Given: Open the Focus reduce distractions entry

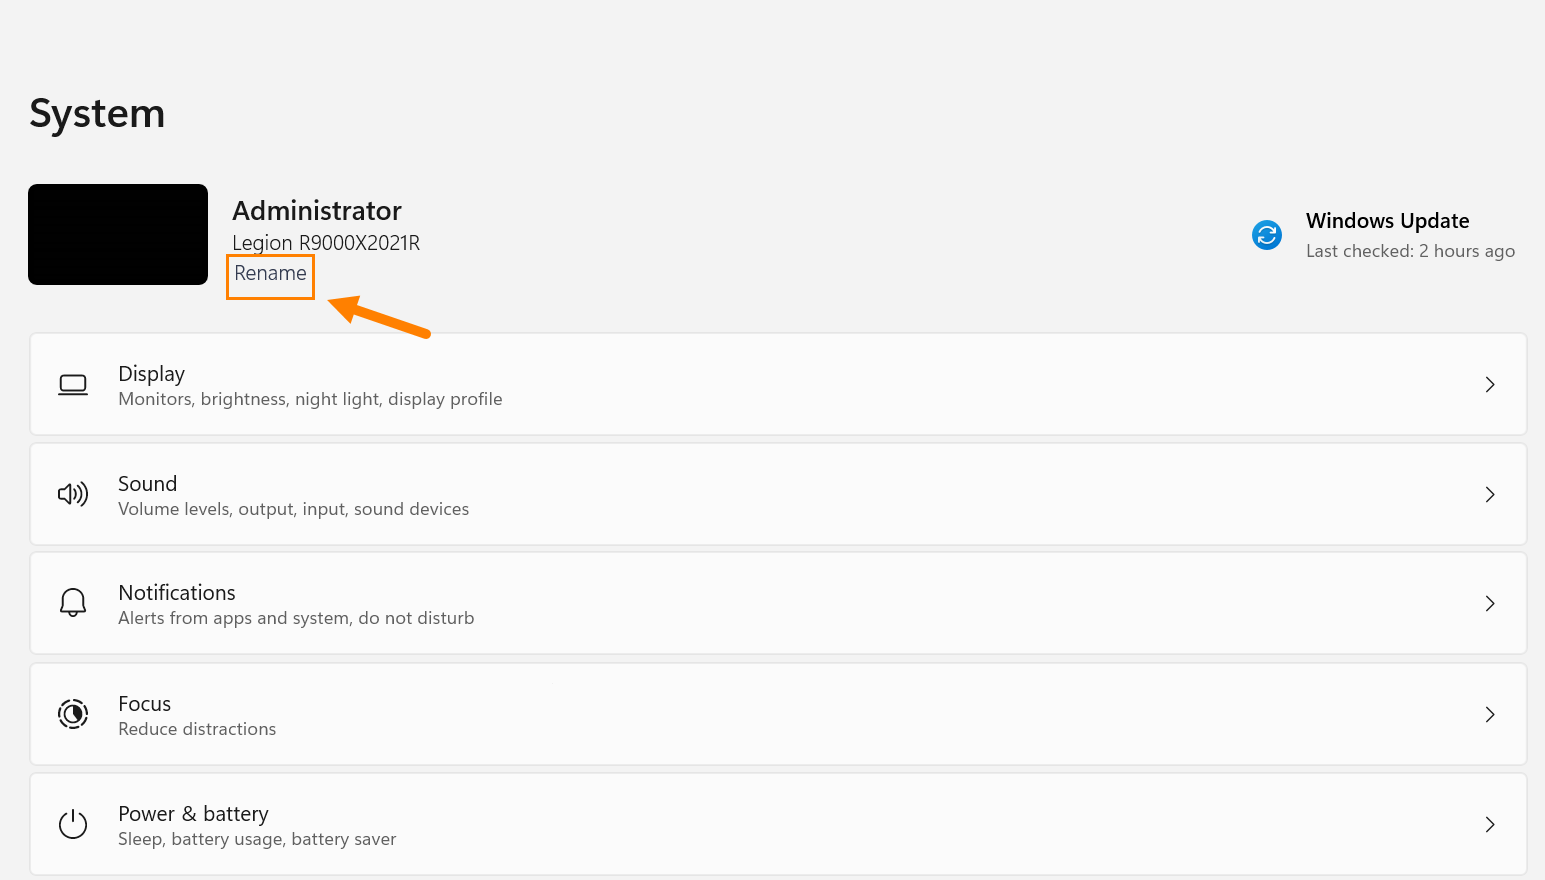Looking at the screenshot, I should coord(778,714).
